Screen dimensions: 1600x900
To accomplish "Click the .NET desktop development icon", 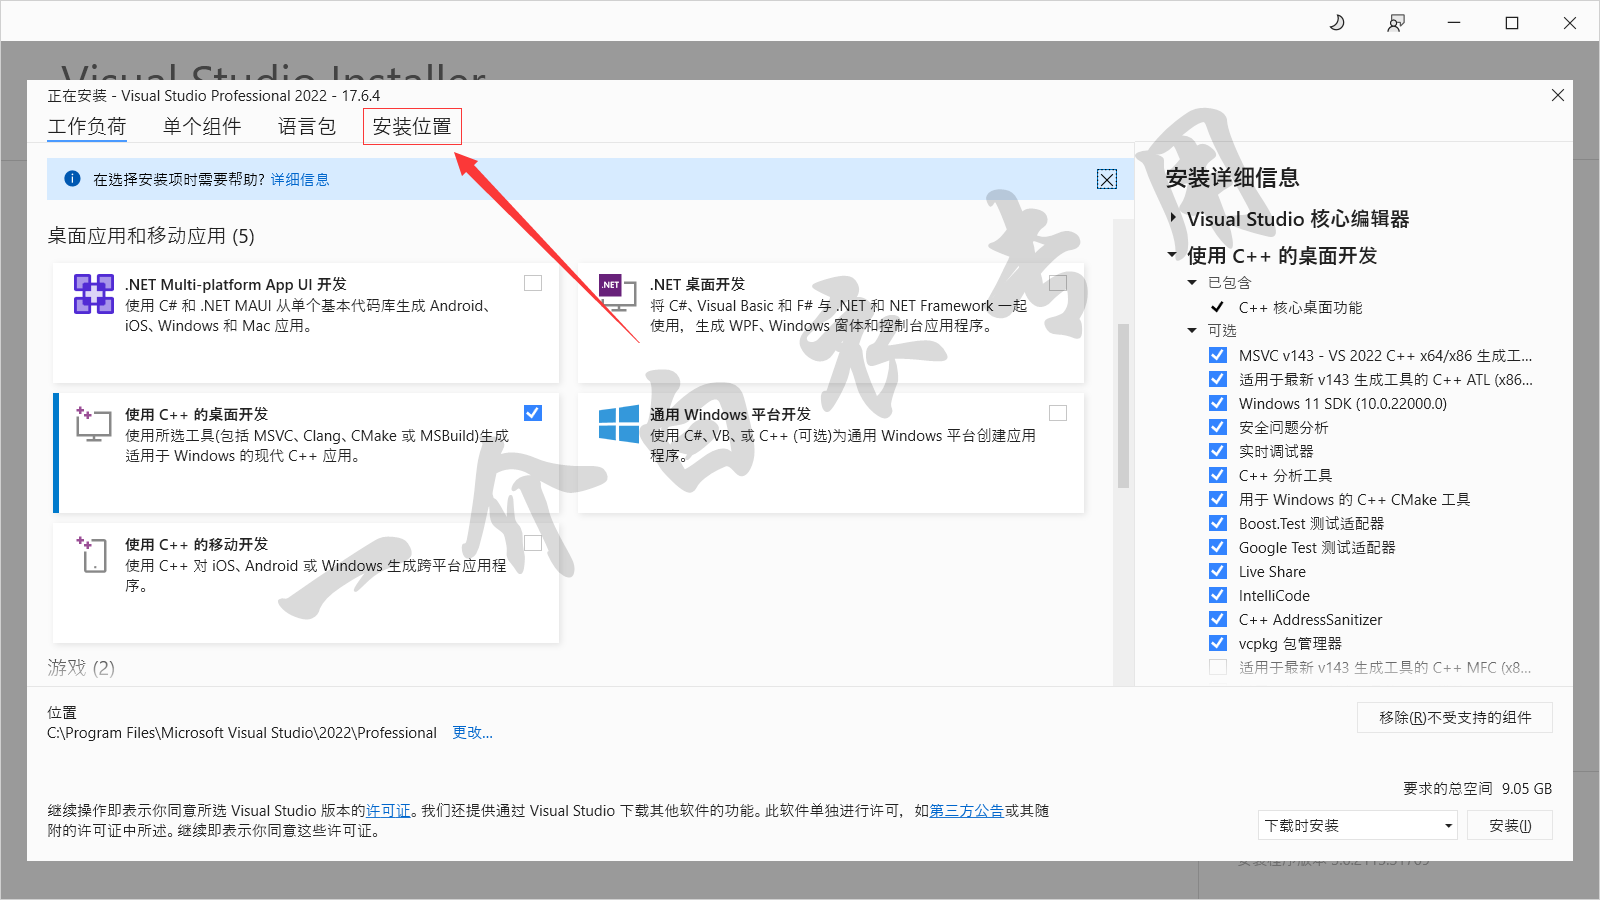I will click(617, 293).
